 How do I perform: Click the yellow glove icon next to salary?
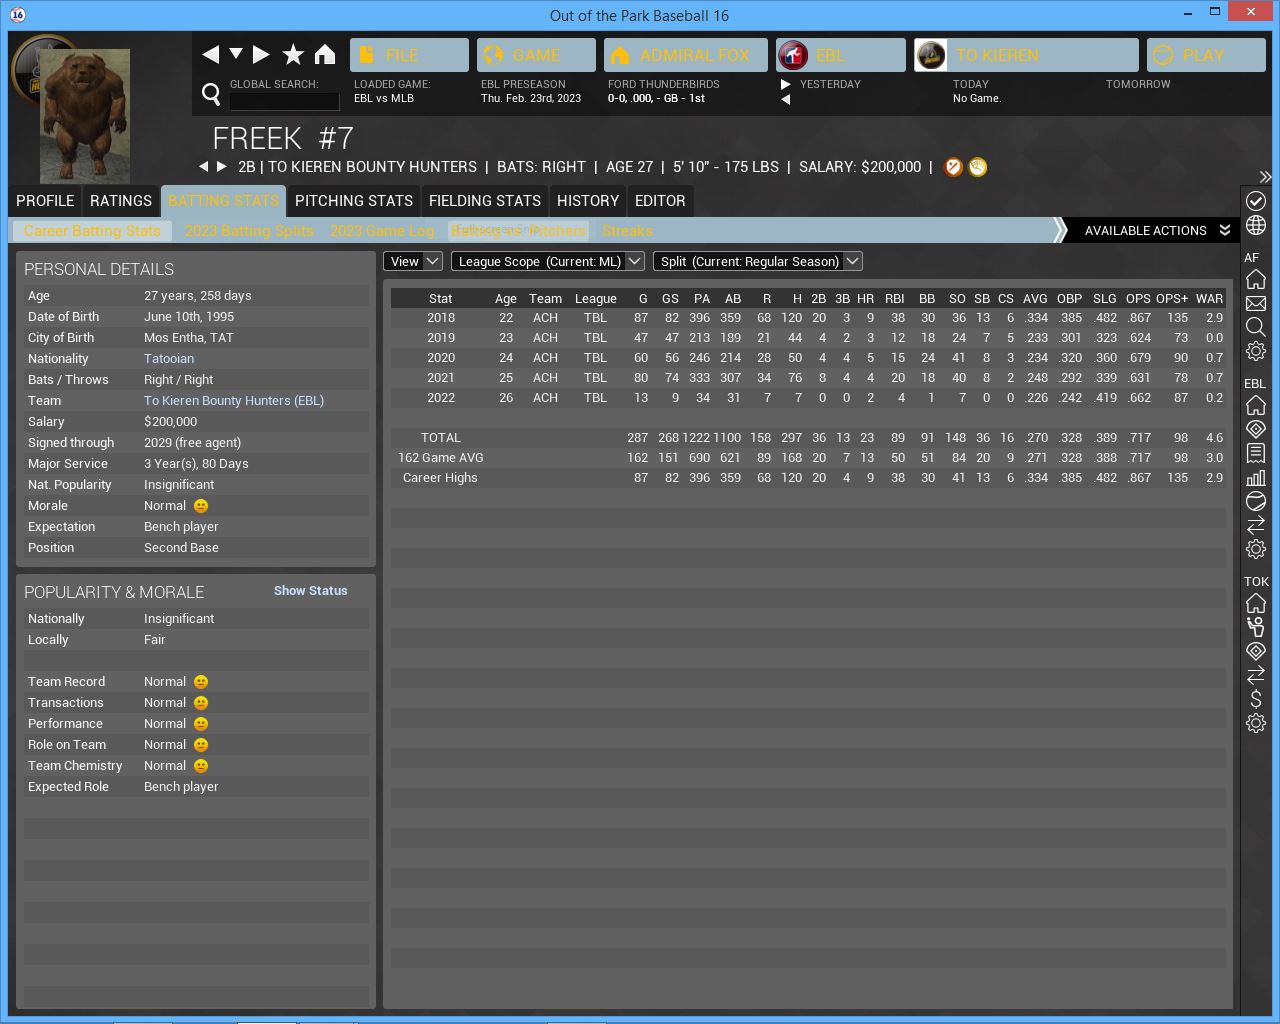[978, 167]
